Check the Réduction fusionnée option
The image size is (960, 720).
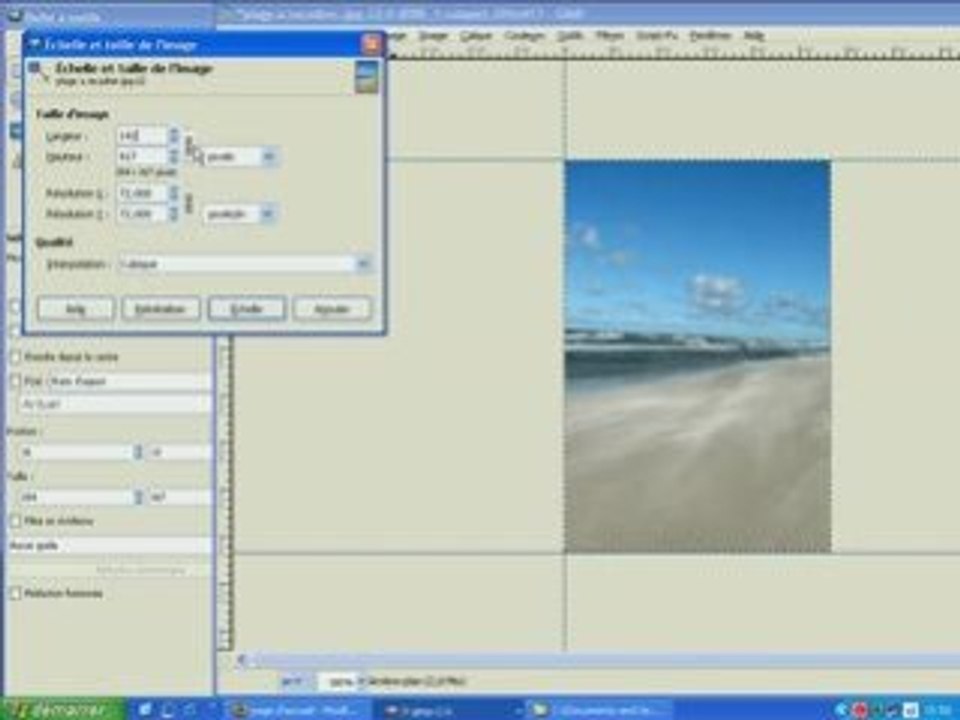16,593
